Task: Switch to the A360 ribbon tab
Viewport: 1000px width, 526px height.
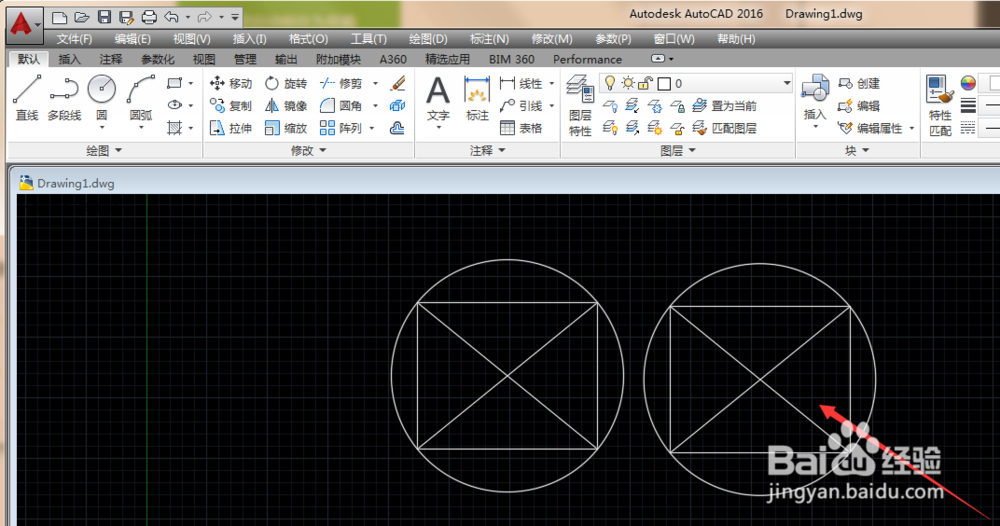Action: (393, 59)
